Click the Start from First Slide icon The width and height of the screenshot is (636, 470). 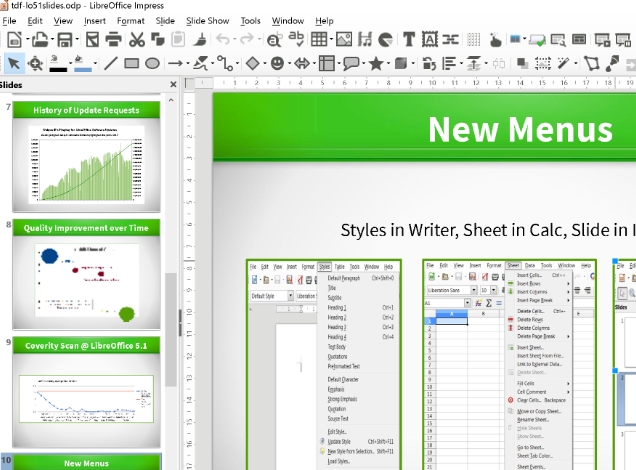click(x=602, y=40)
